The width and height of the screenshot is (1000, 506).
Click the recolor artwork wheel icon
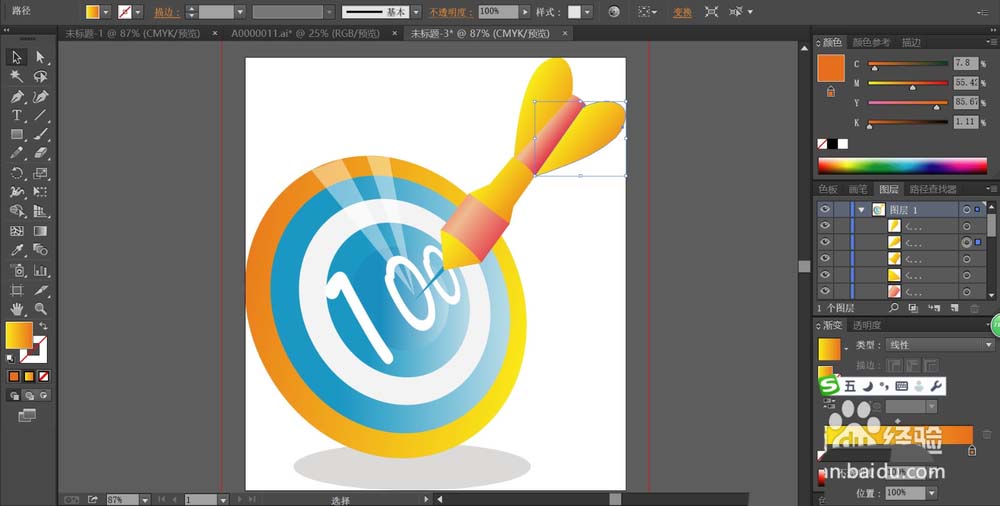coord(614,11)
